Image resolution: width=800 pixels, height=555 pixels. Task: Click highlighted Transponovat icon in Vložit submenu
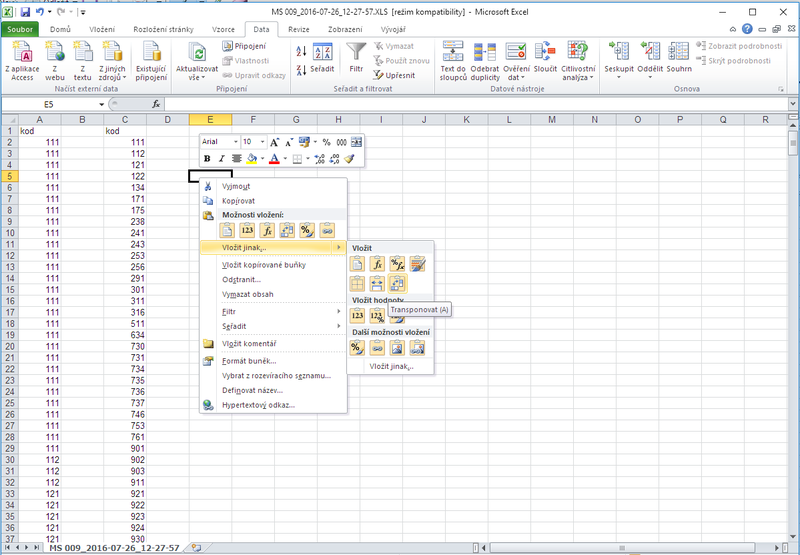397,283
